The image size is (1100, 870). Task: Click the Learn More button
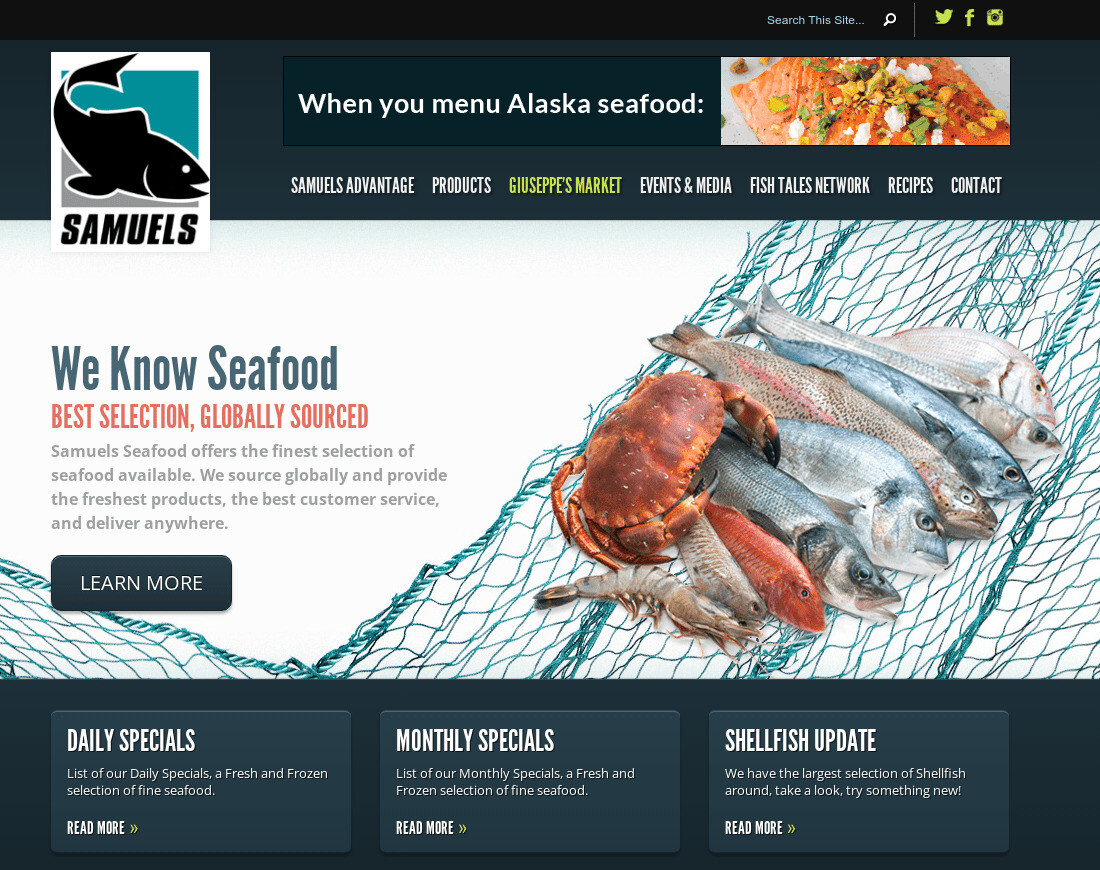141,583
